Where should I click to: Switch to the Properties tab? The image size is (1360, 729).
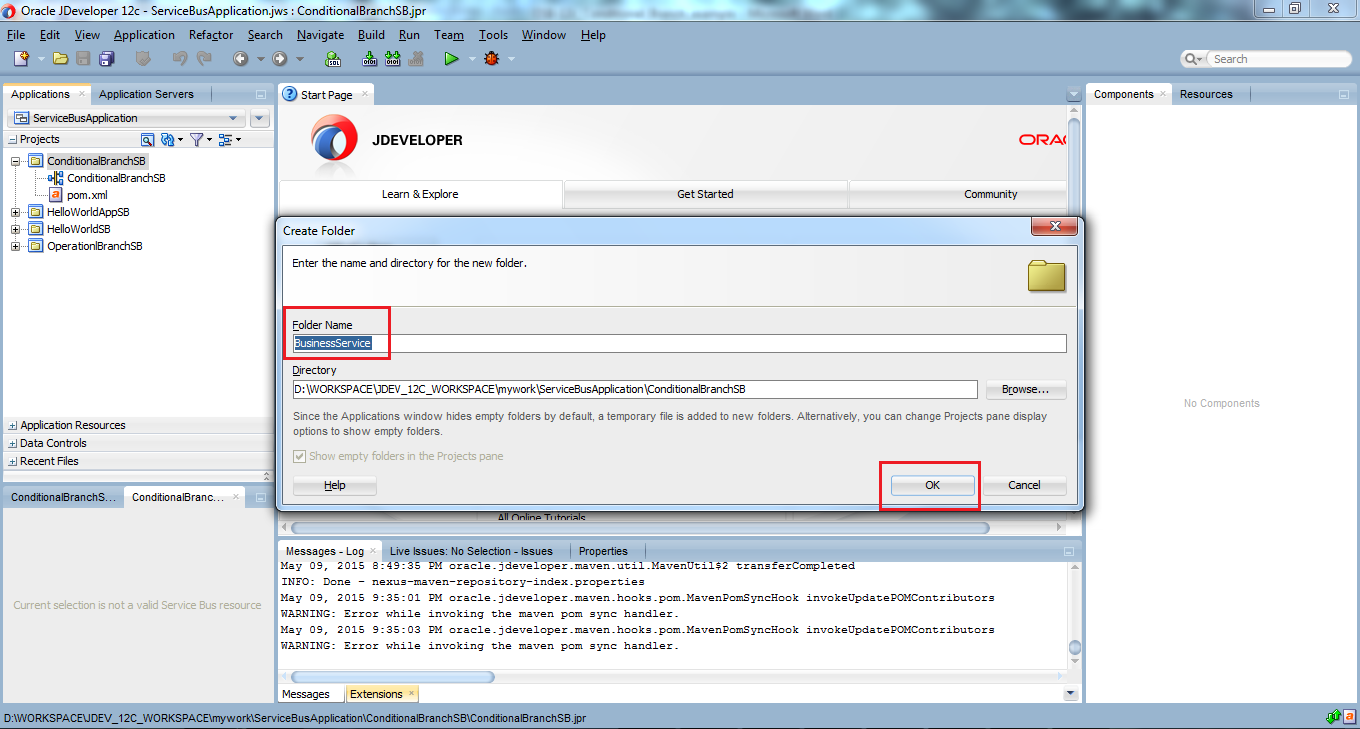pos(603,551)
